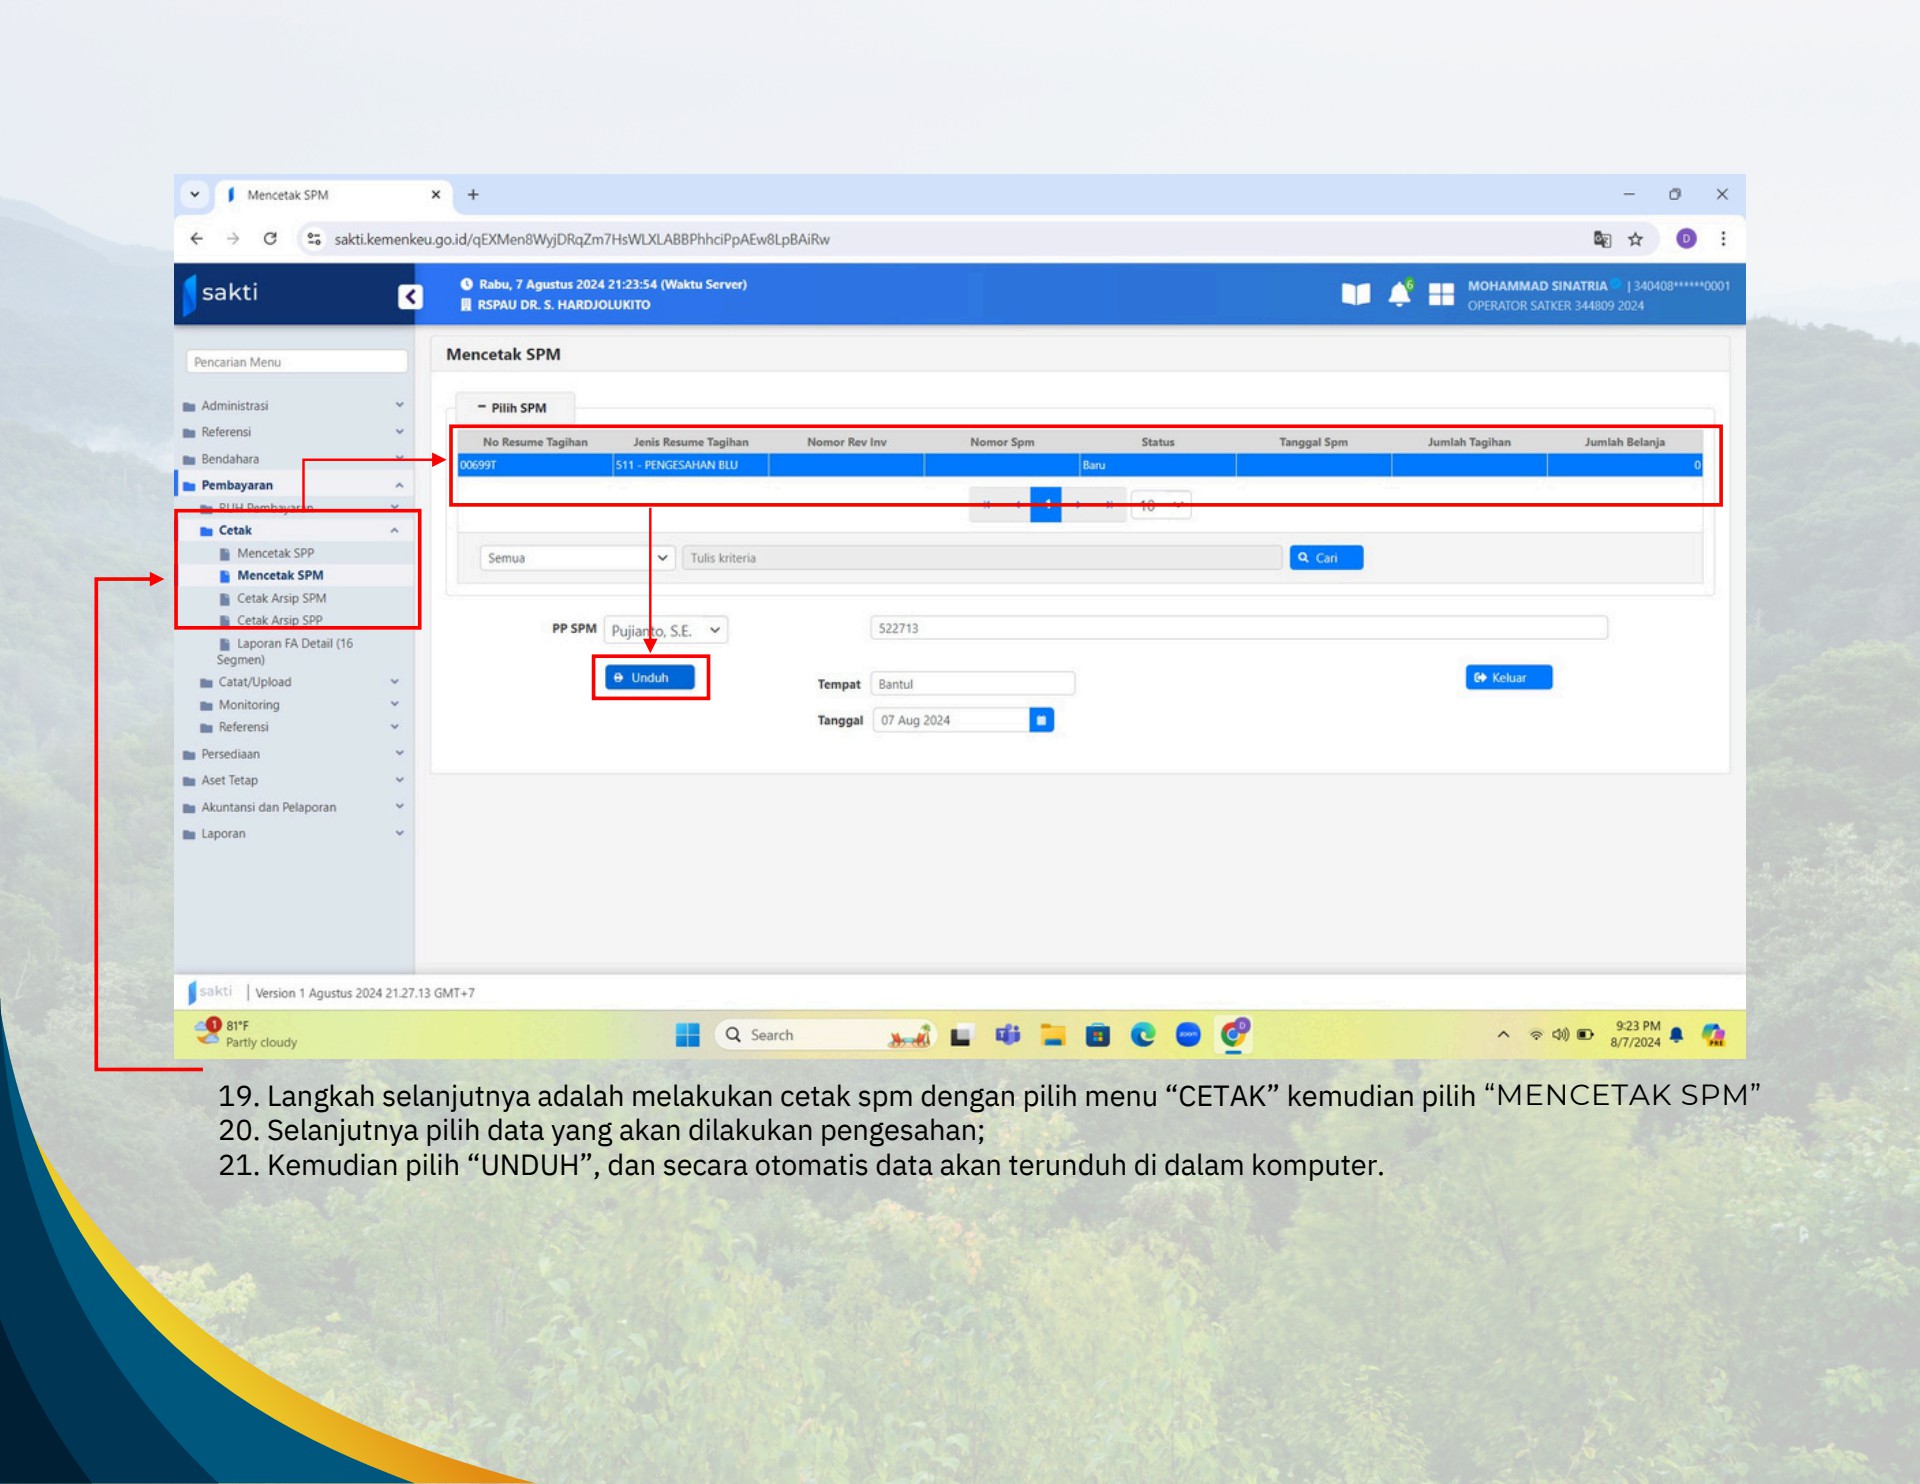1920x1484 pixels.
Task: Open the calendar picker beside the Tanggal field
Action: (x=1041, y=719)
